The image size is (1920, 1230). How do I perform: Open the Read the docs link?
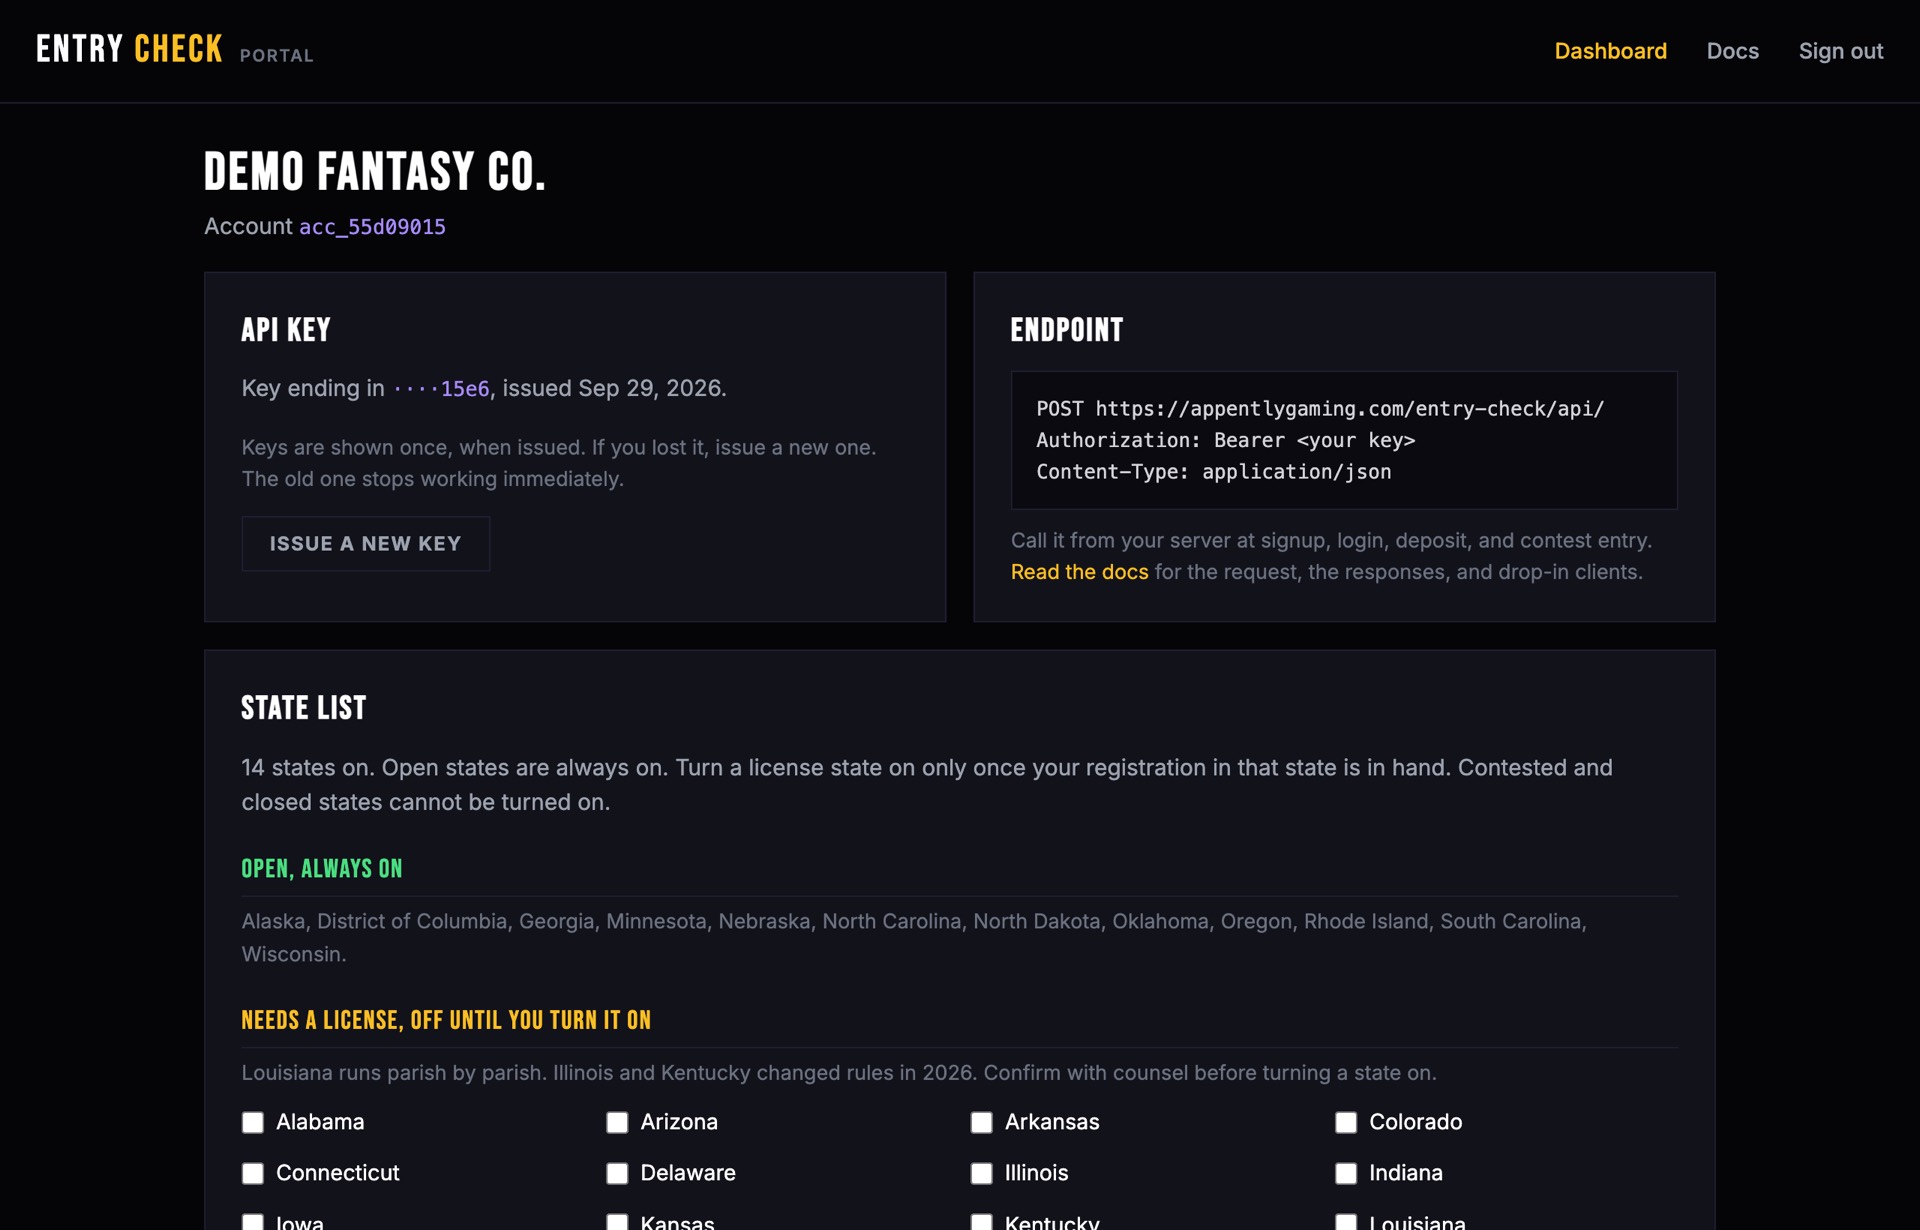coord(1079,572)
